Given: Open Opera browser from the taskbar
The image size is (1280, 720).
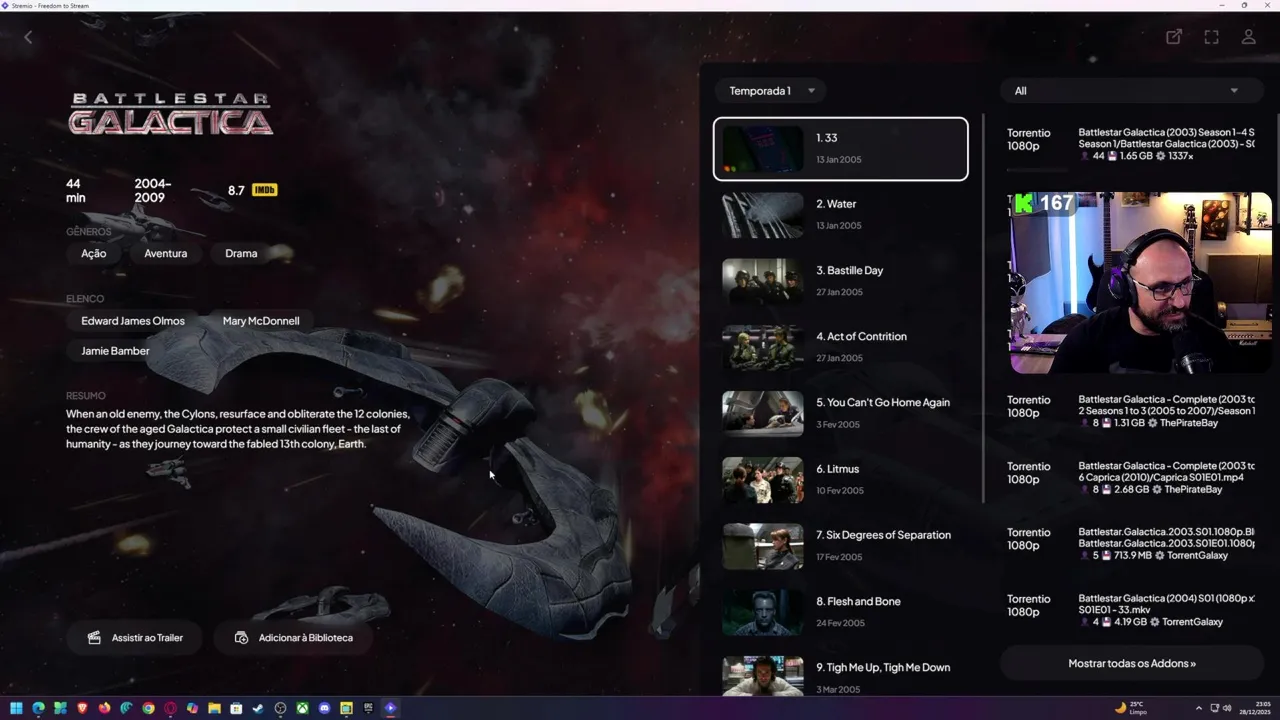Looking at the screenshot, I should (170, 708).
